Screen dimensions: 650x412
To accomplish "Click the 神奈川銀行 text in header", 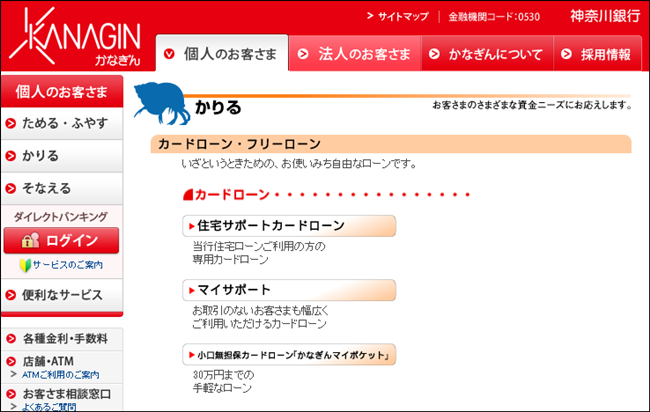I will coord(605,16).
